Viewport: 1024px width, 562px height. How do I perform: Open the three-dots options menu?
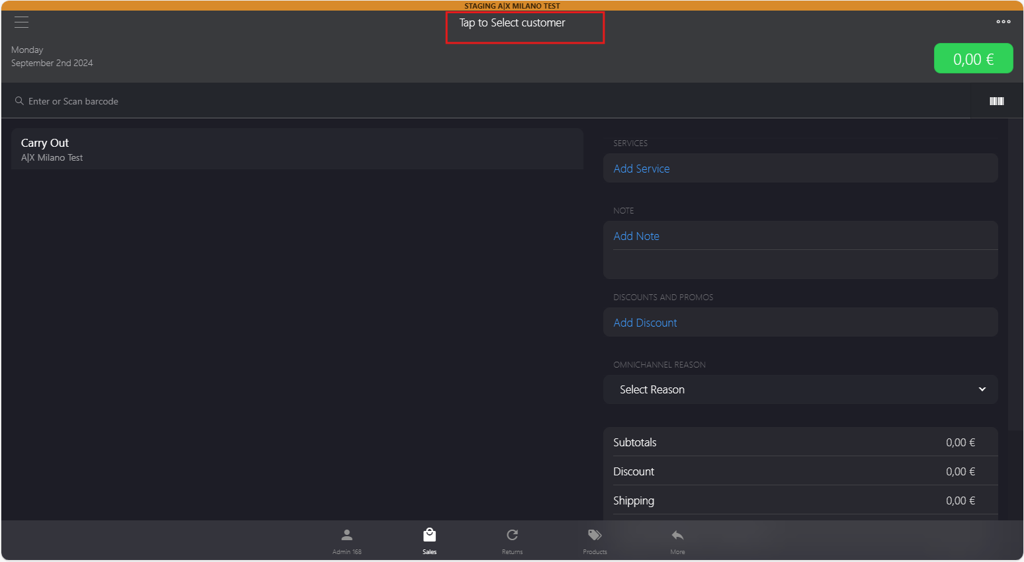click(x=1003, y=22)
